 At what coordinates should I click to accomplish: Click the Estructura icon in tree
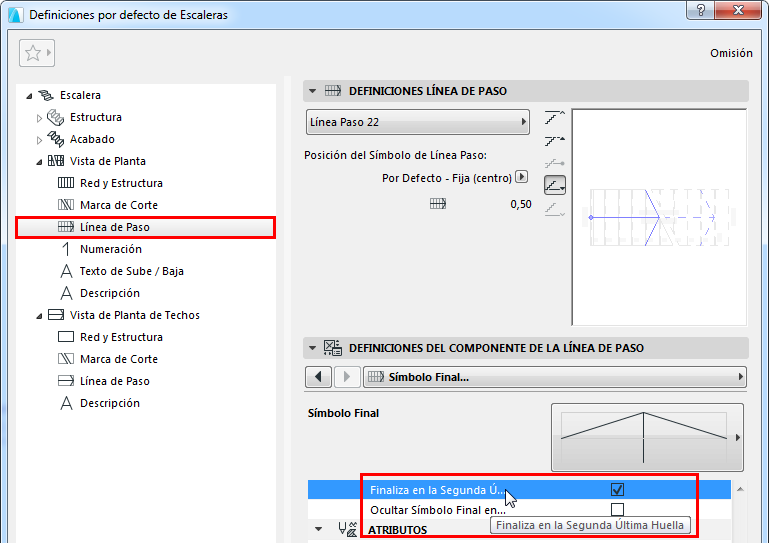pyautogui.click(x=55, y=117)
